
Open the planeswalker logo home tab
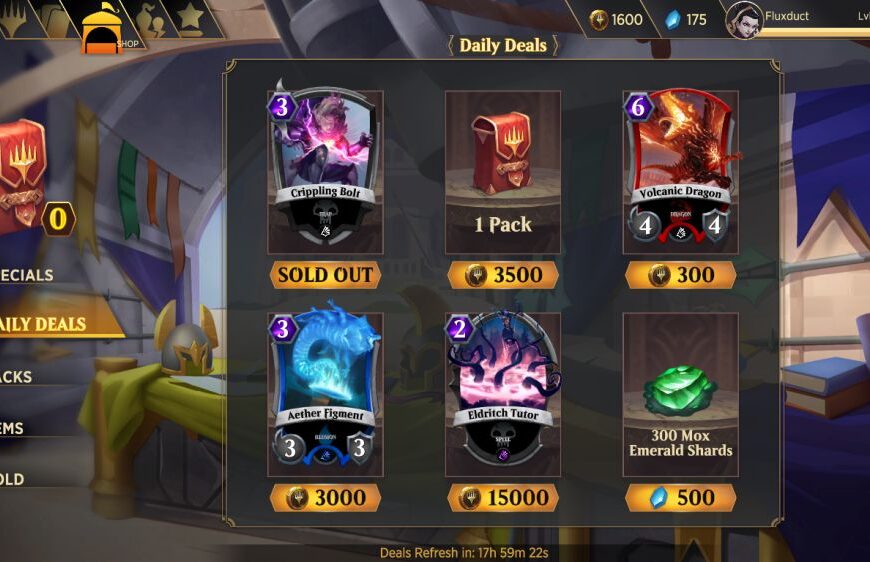tap(12, 18)
